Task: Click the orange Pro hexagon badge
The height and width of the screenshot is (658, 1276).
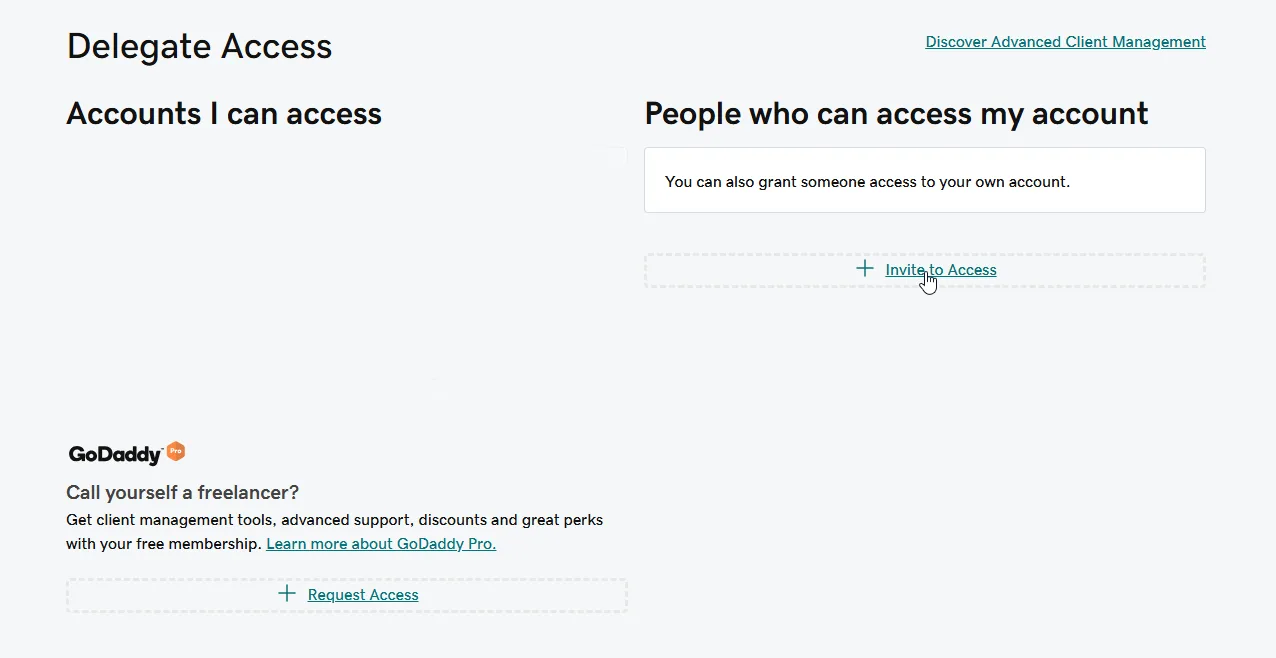Action: pos(176,451)
